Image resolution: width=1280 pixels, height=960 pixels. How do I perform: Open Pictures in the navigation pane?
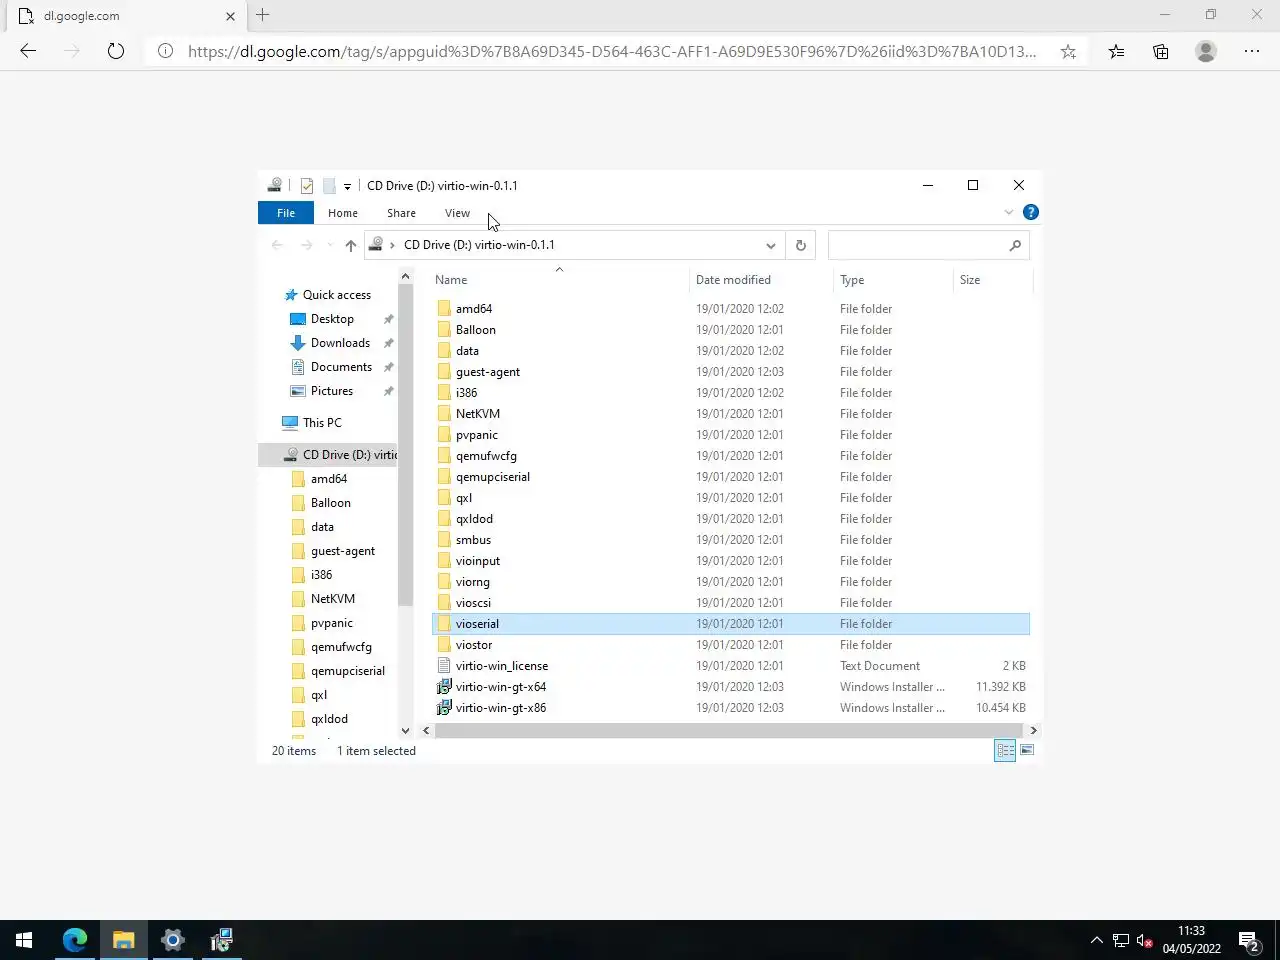(x=331, y=391)
